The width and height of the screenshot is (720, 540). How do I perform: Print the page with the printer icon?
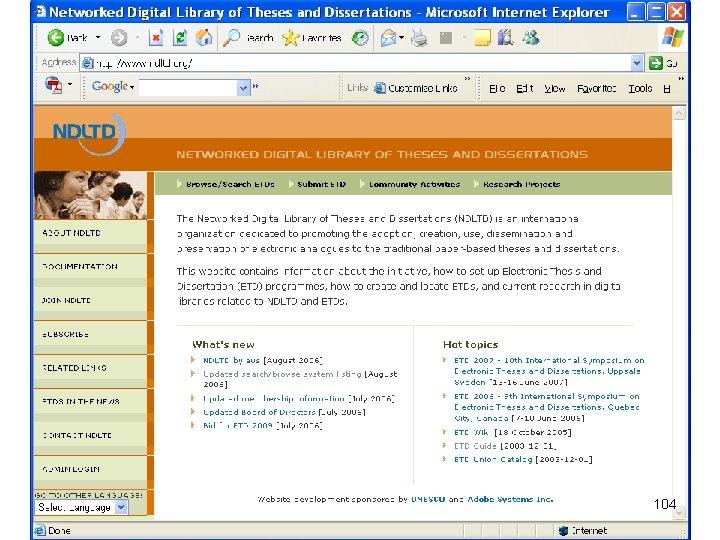click(x=419, y=38)
